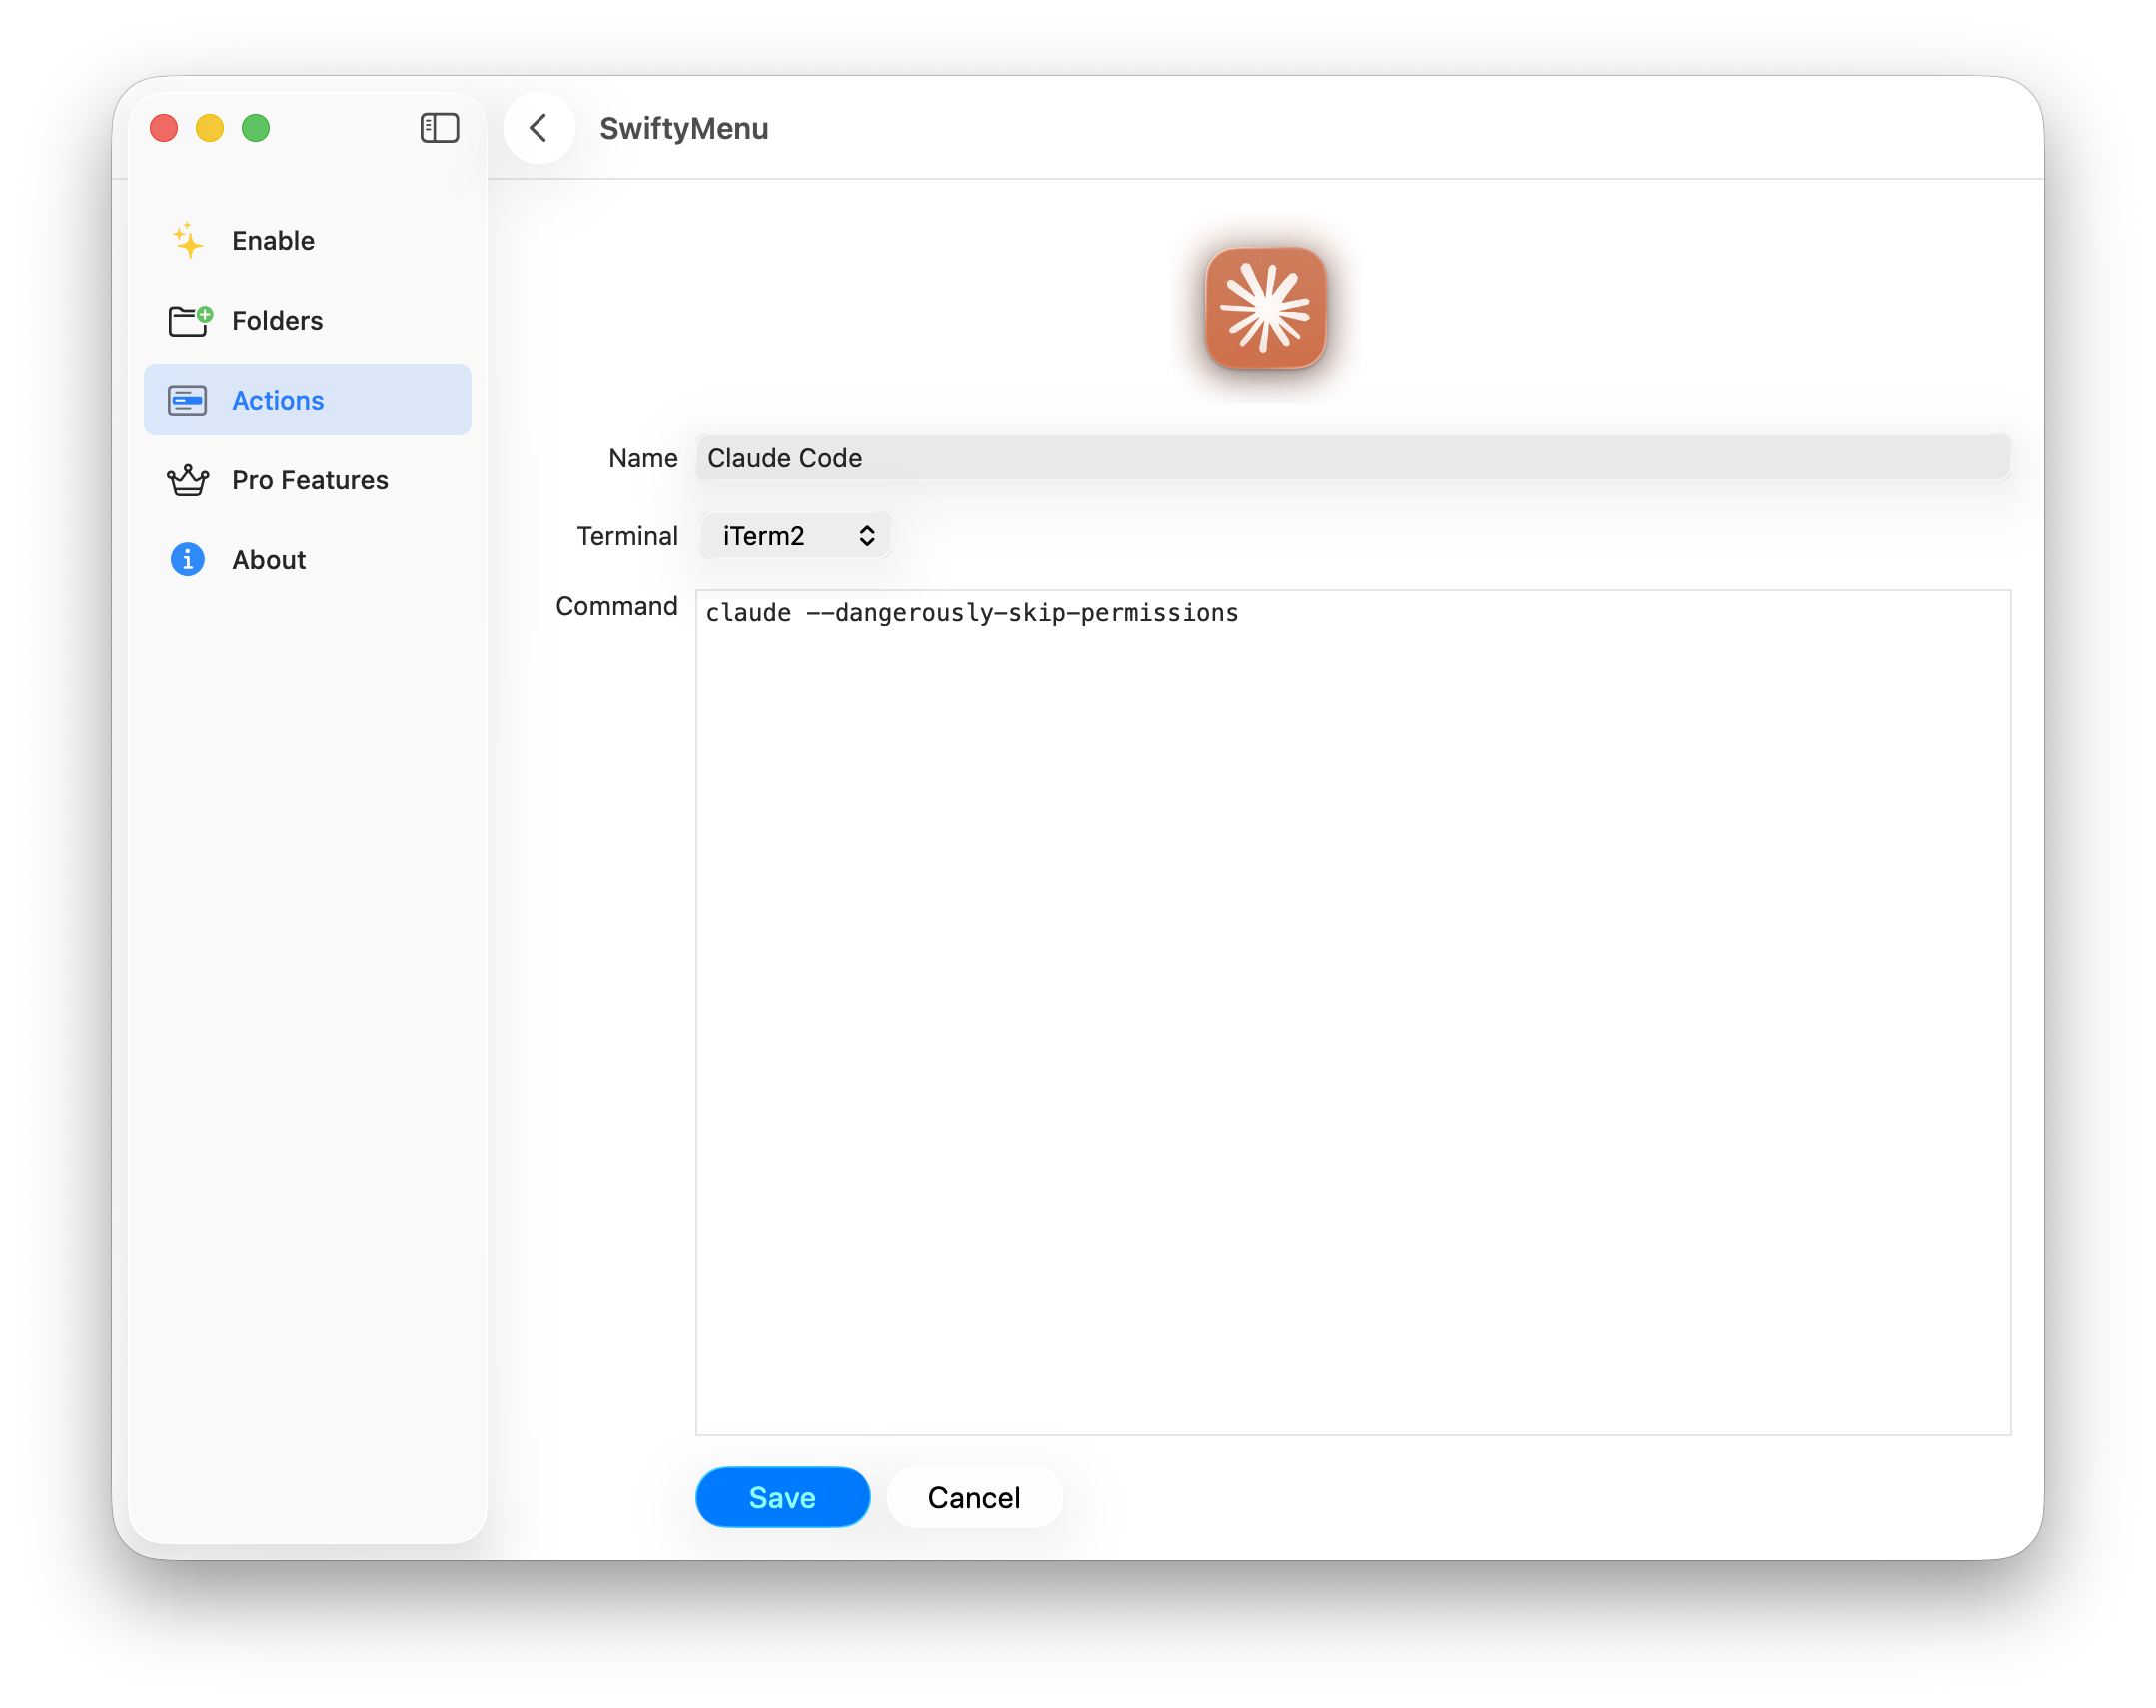This screenshot has height=1708, width=2156.
Task: Click in the Command text area
Action: click(x=1352, y=1010)
